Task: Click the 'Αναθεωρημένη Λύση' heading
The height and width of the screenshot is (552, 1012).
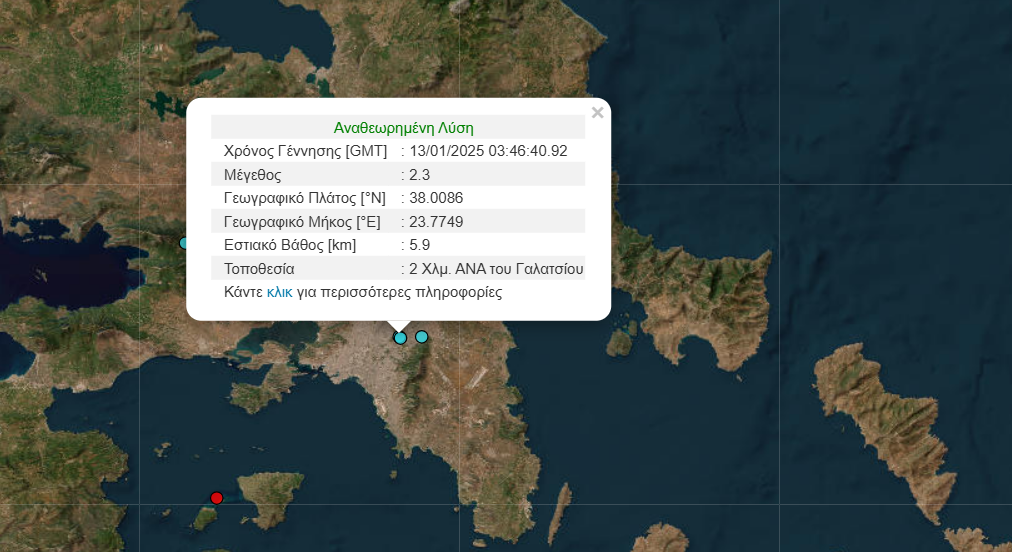Action: (x=403, y=128)
